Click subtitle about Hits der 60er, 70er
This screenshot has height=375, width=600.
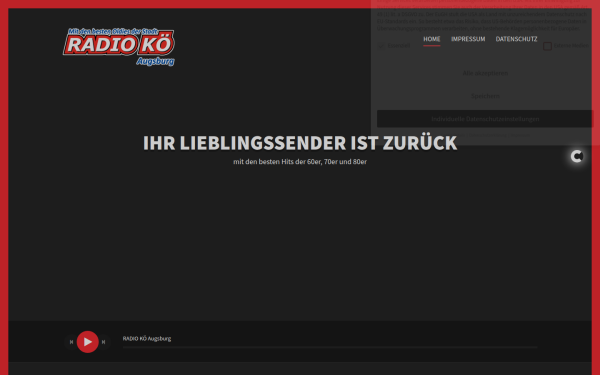click(x=300, y=162)
